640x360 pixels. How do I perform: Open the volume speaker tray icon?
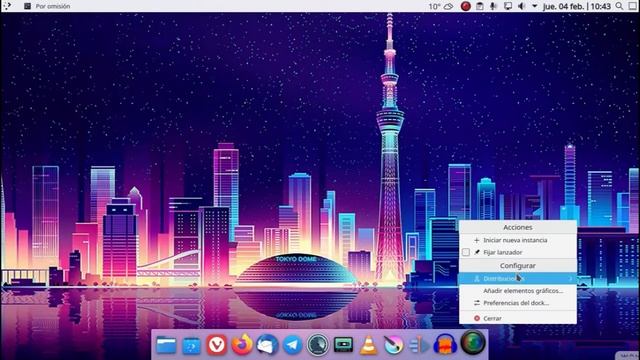[521, 6]
